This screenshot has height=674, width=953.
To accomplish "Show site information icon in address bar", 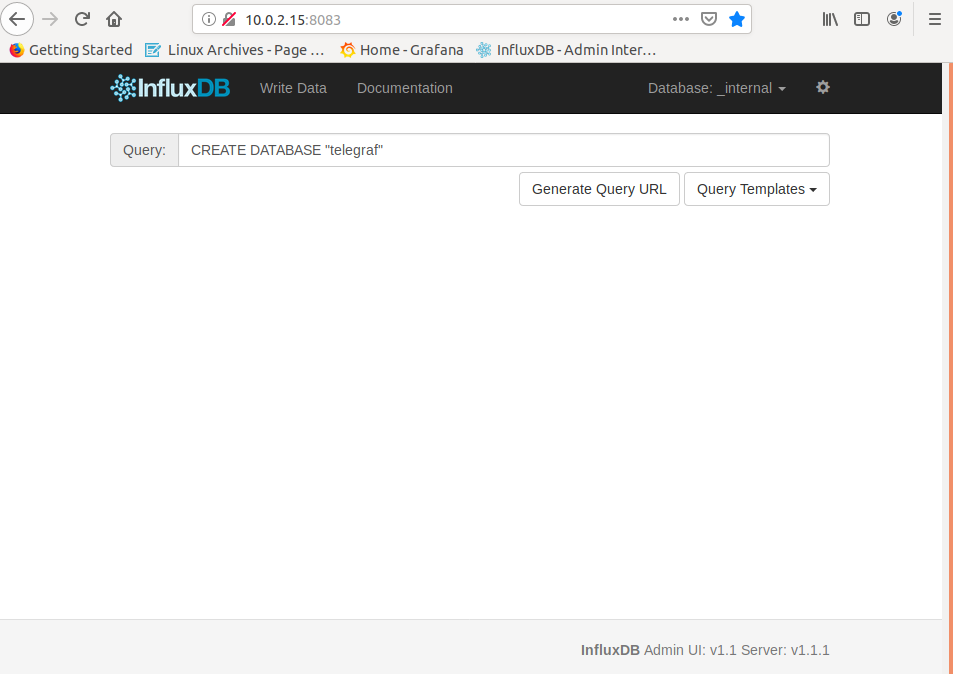I will pyautogui.click(x=208, y=19).
